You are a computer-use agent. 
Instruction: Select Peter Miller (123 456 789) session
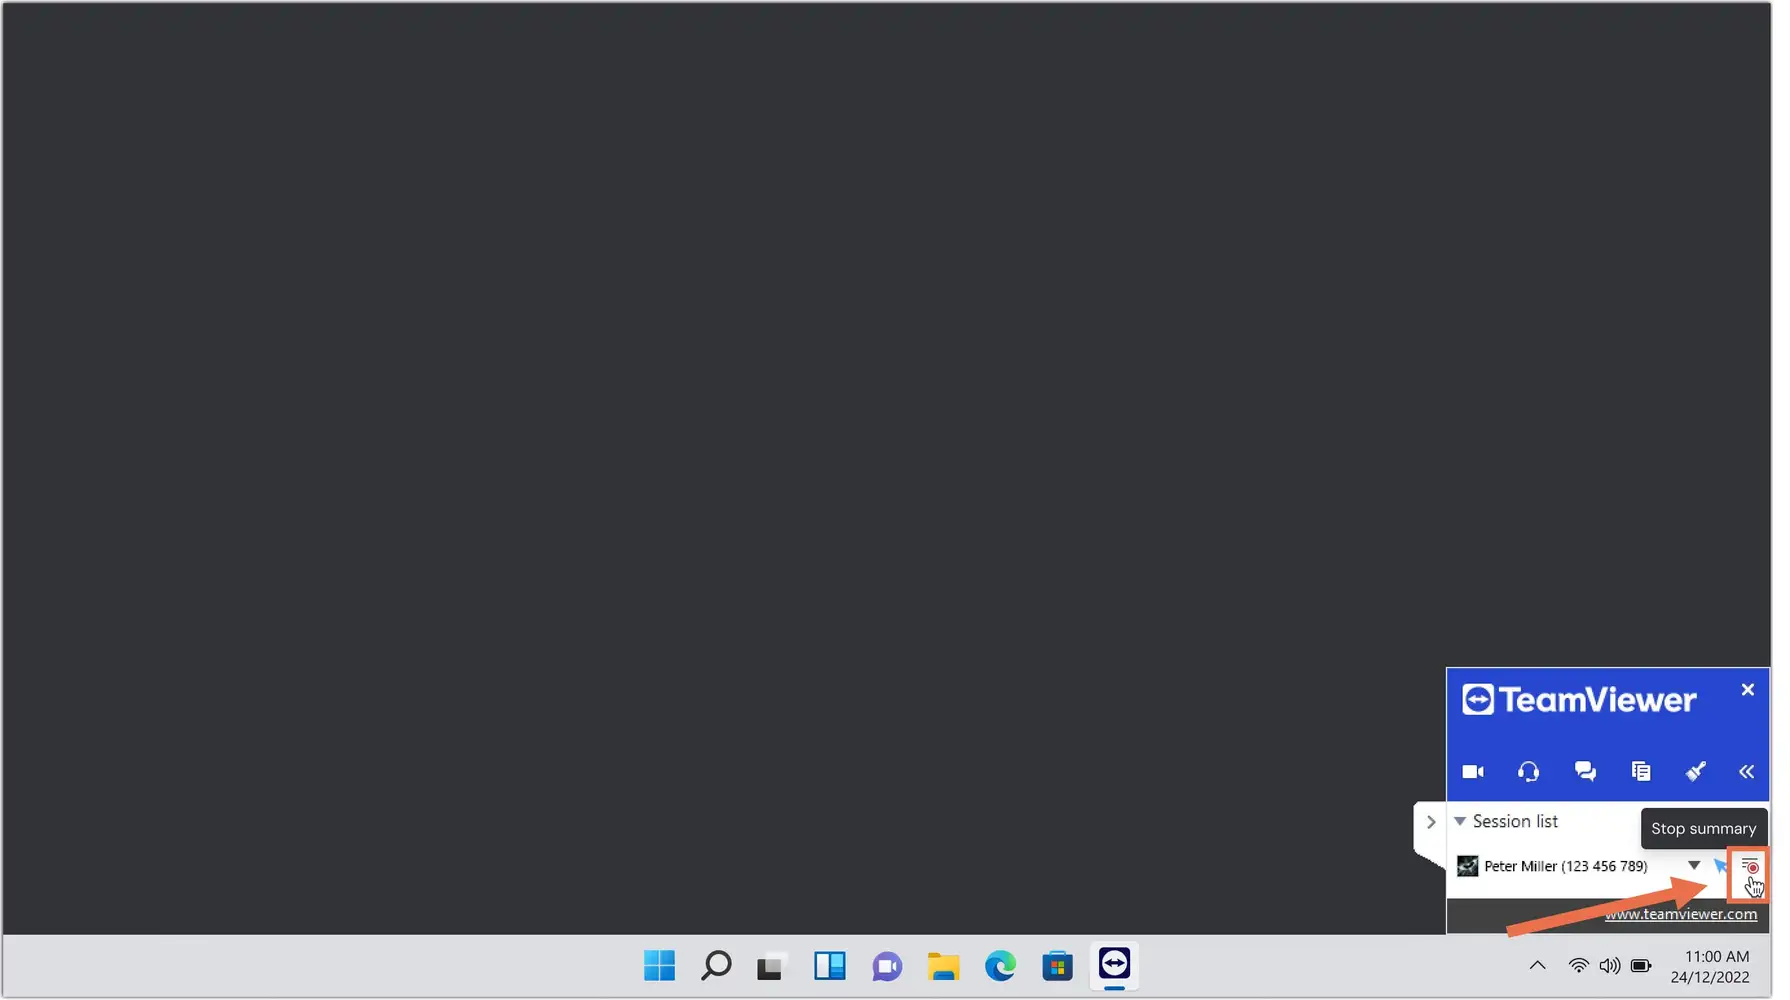1565,867
